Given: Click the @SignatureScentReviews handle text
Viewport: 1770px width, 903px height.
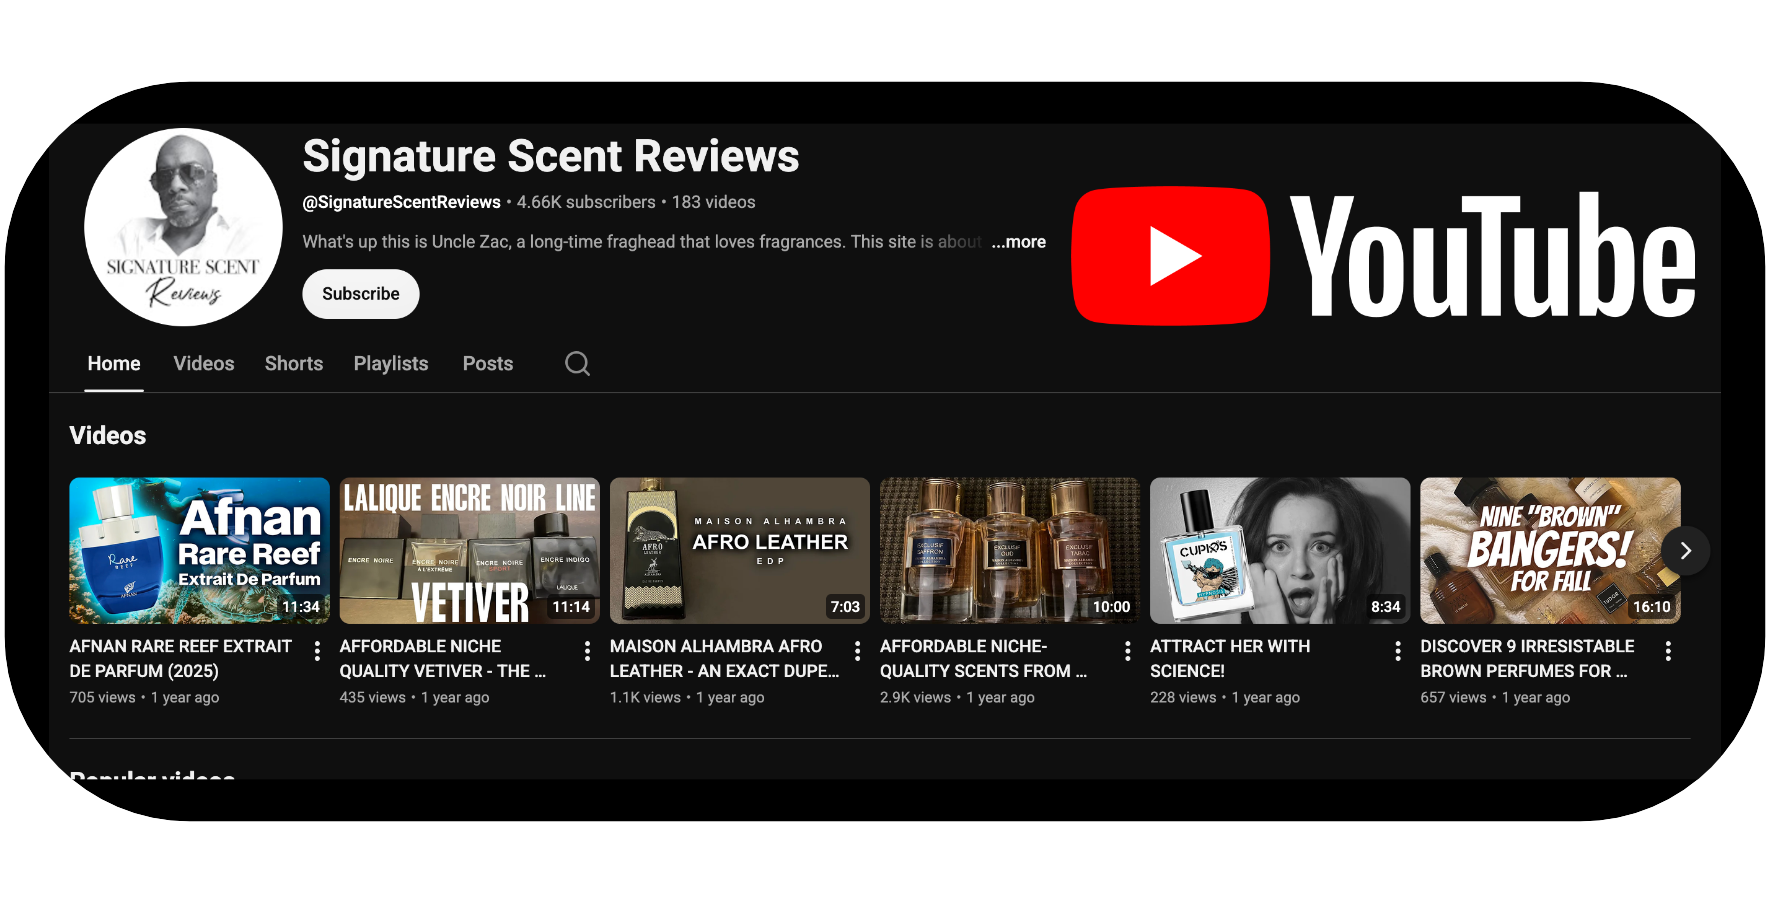Looking at the screenshot, I should [402, 202].
